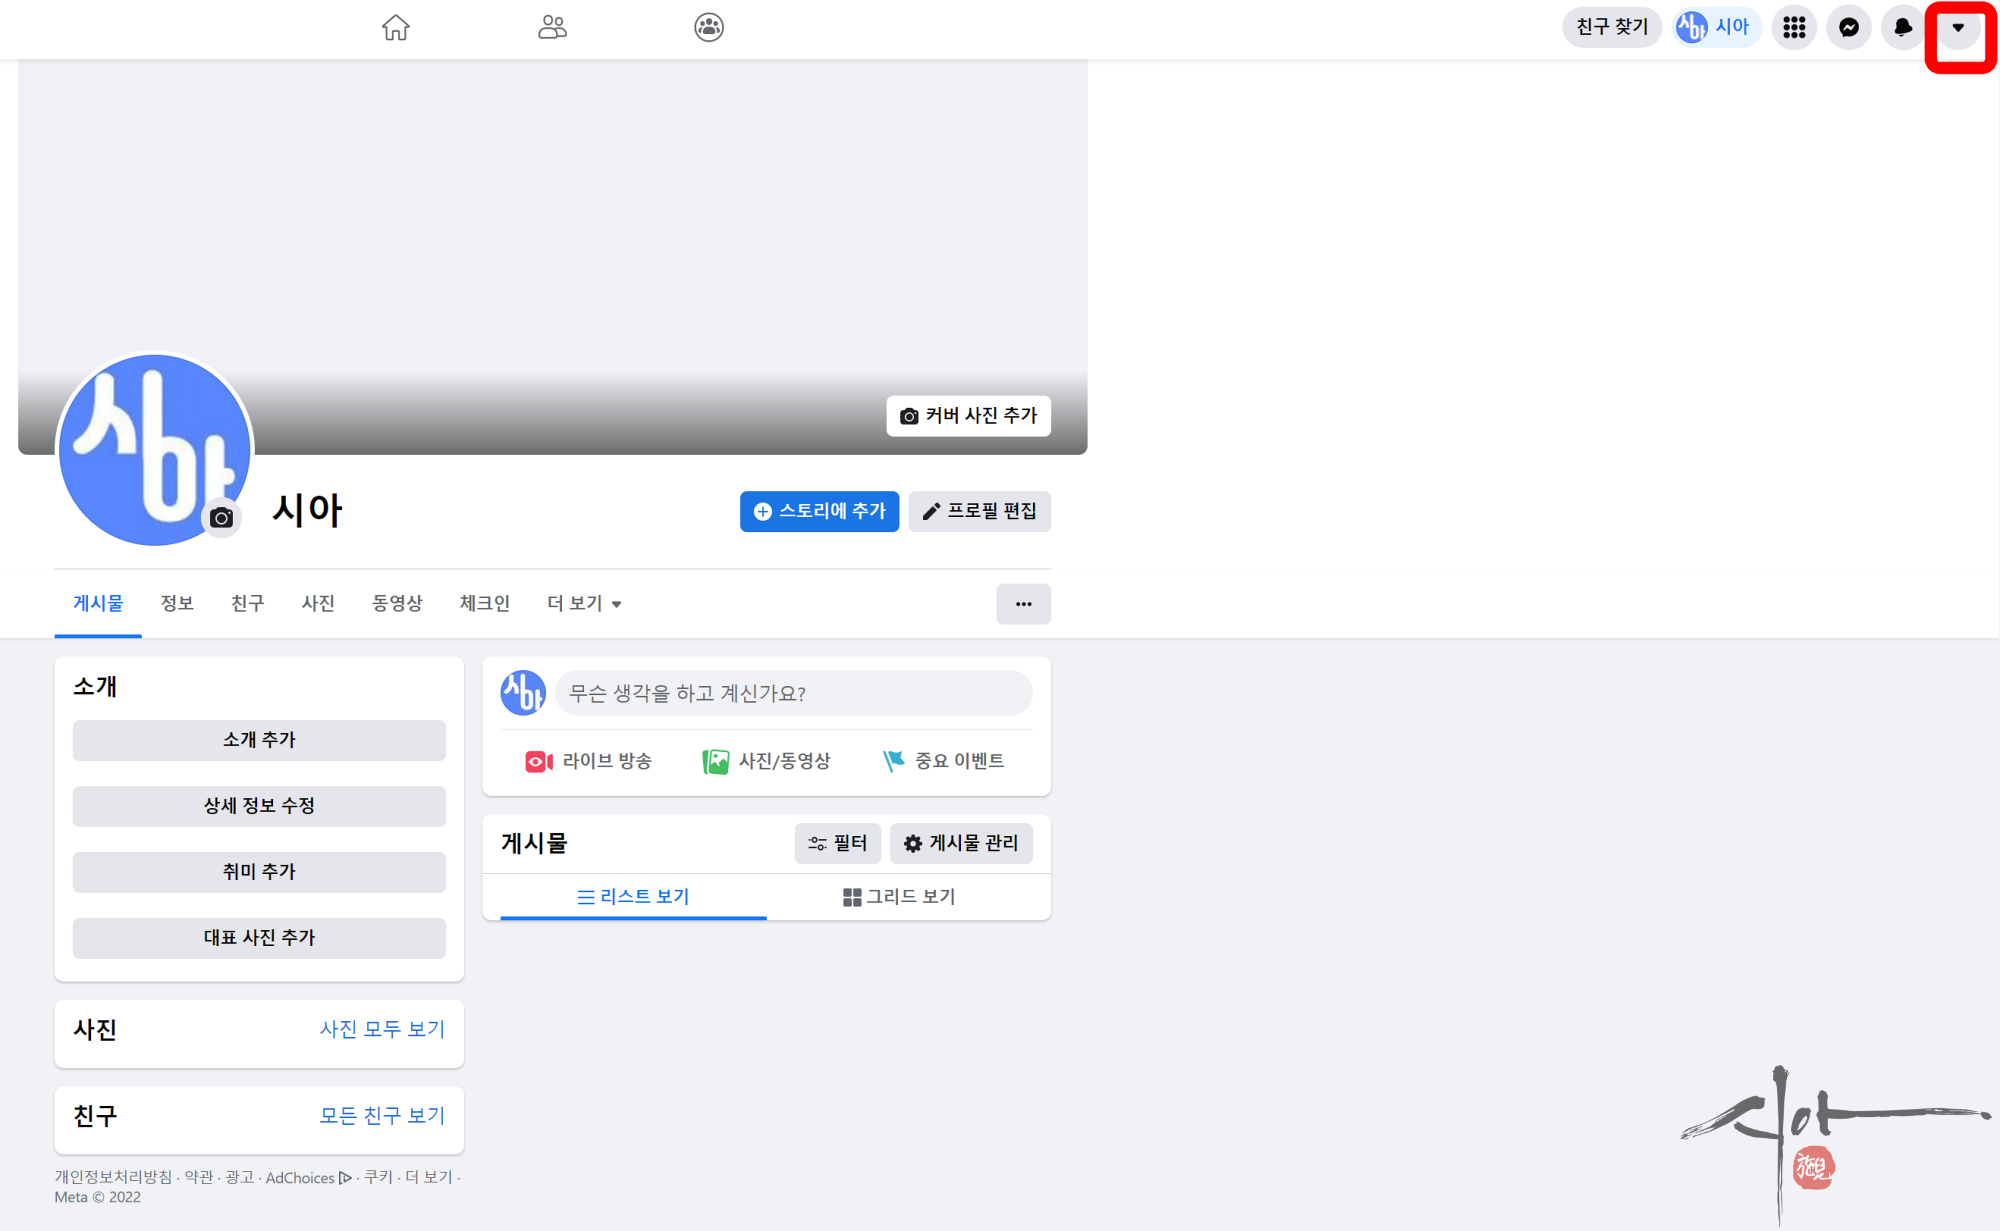2000x1231 pixels.
Task: Click the 필터 filter button
Action: click(x=837, y=844)
